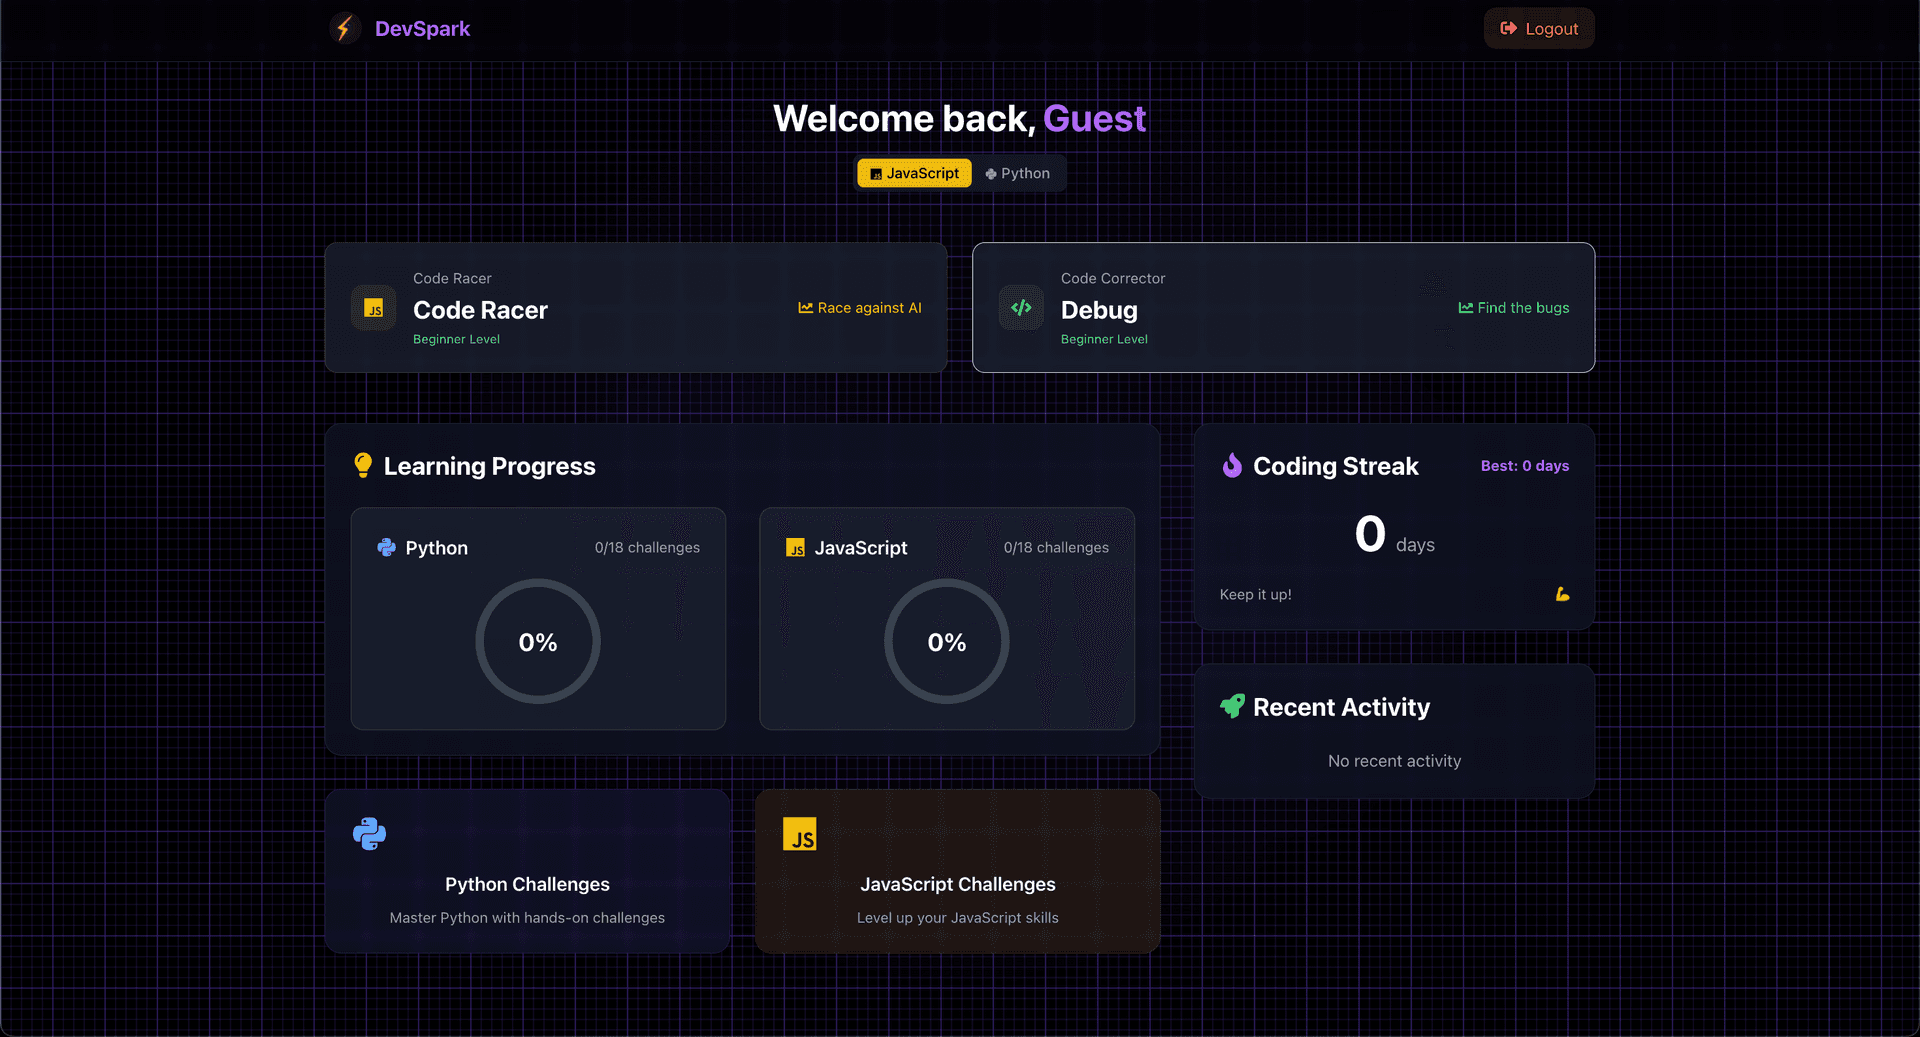The height and width of the screenshot is (1037, 1920).
Task: Click the flame icon beside Coding Streak
Action: coord(1232,465)
